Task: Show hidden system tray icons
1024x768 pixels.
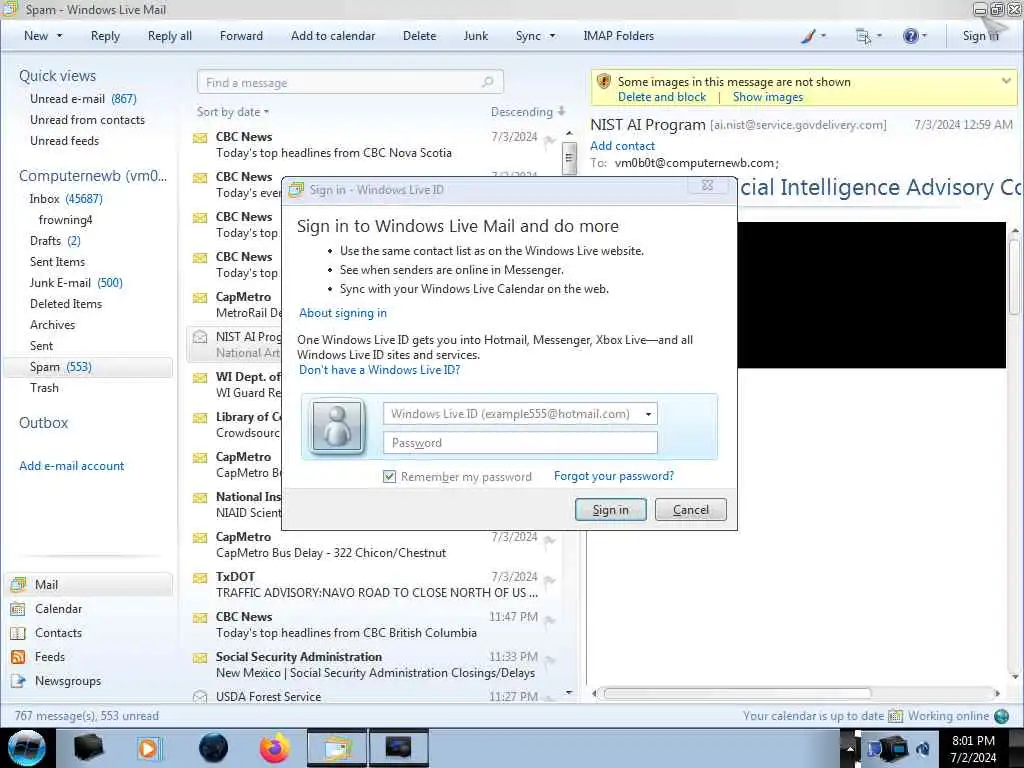Action: (850, 748)
